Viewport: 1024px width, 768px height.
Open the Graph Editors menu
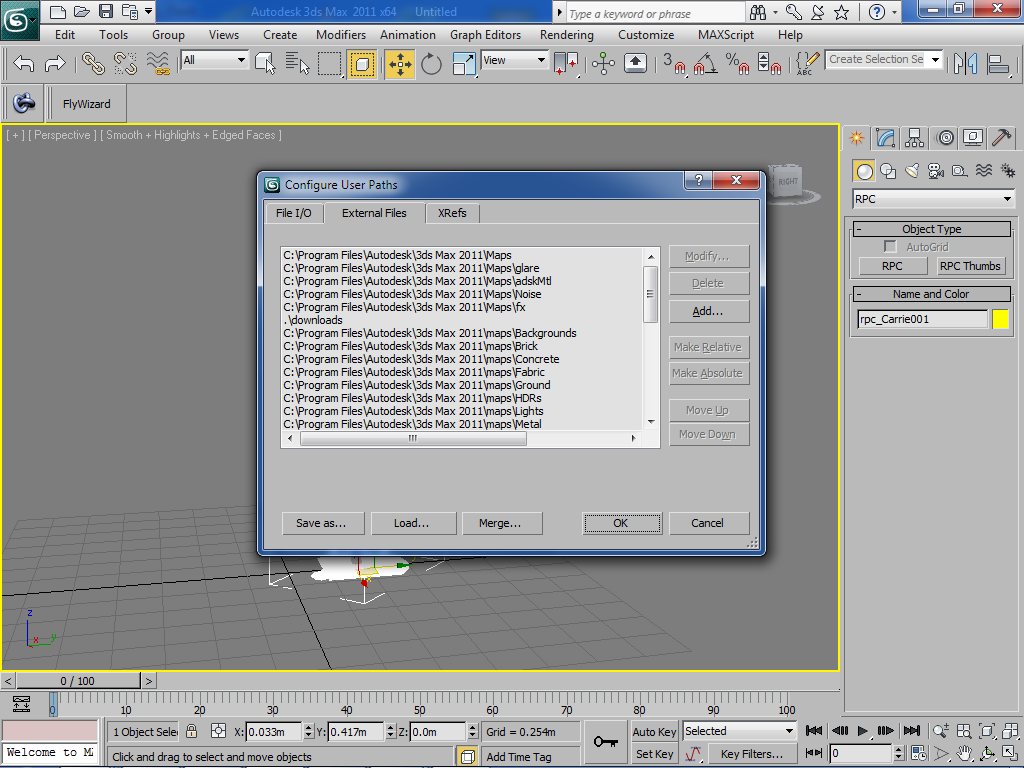[485, 35]
